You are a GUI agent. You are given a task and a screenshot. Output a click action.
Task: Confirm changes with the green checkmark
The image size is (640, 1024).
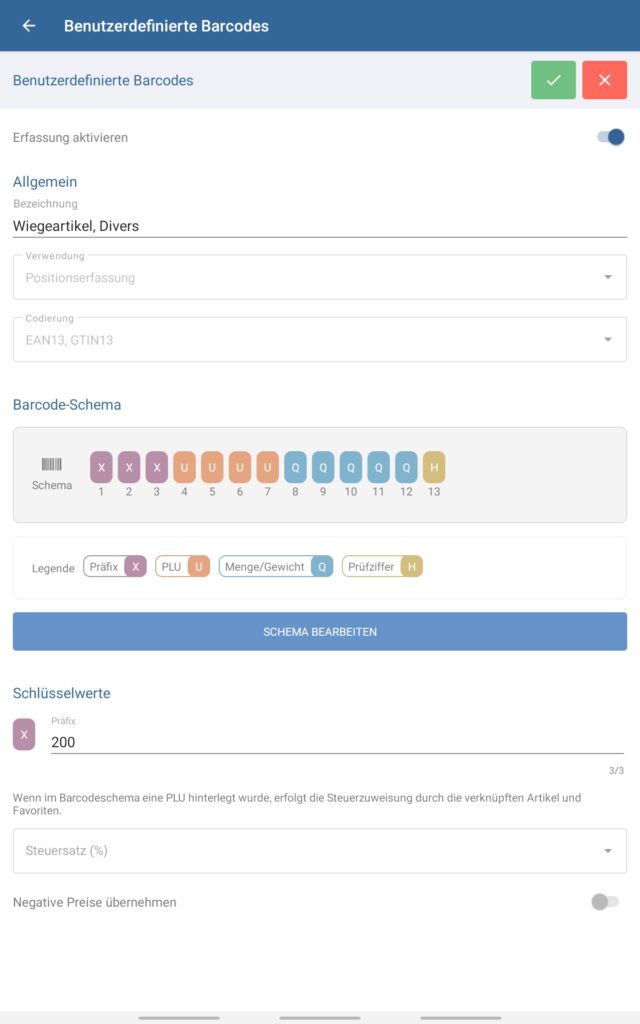(x=553, y=80)
